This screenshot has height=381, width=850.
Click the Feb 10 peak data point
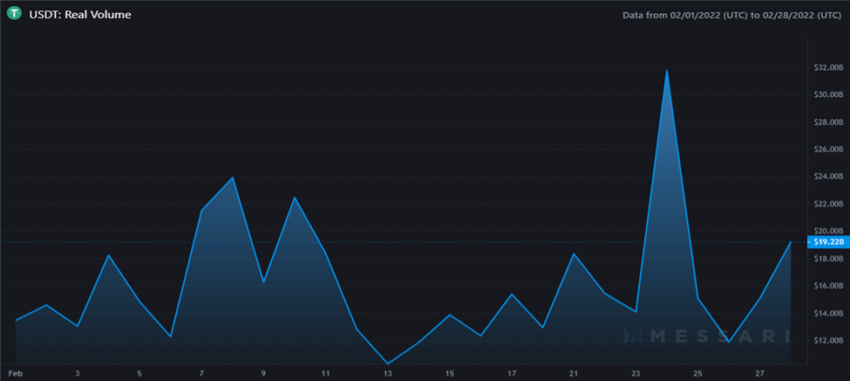(x=294, y=197)
